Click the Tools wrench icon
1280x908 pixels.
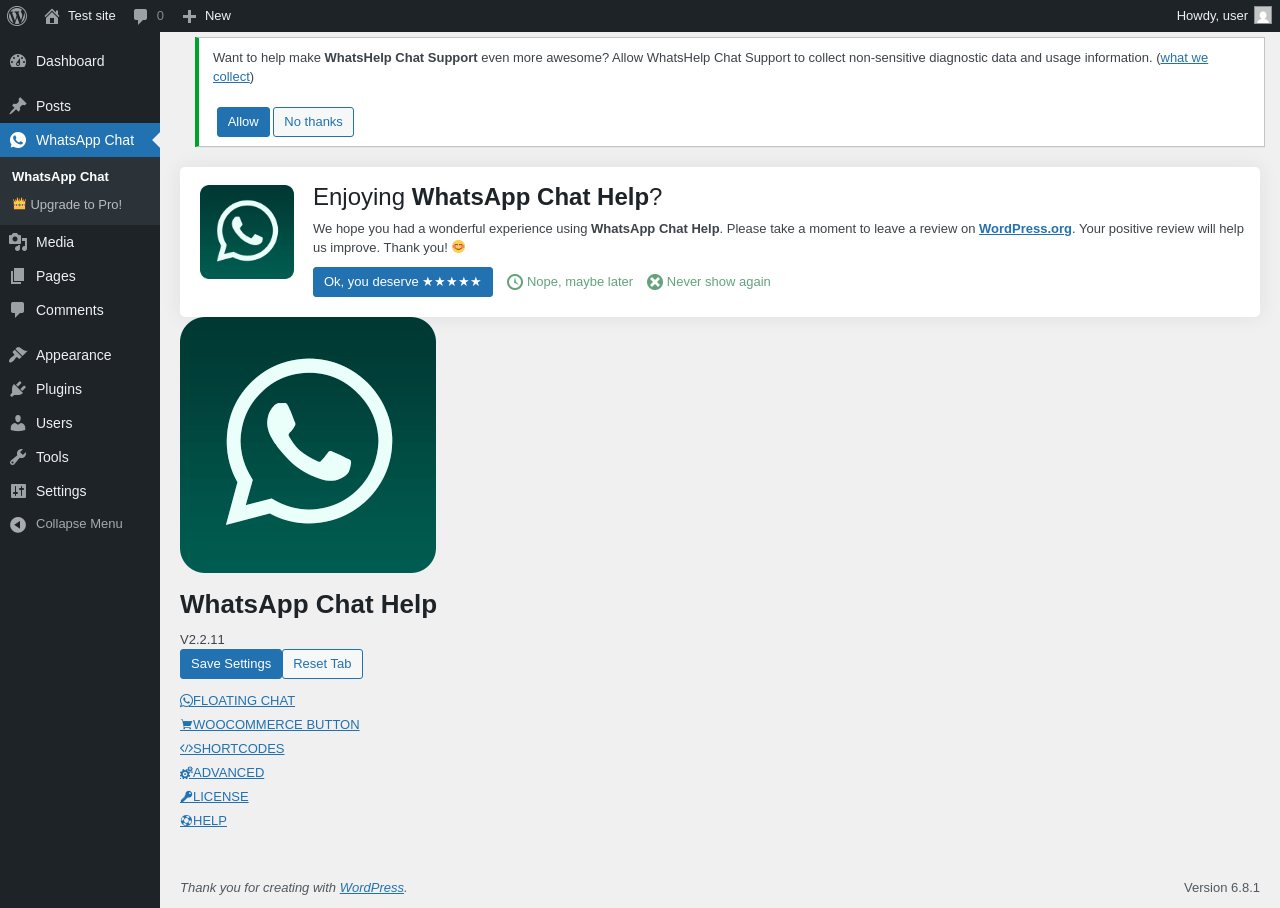(18, 457)
